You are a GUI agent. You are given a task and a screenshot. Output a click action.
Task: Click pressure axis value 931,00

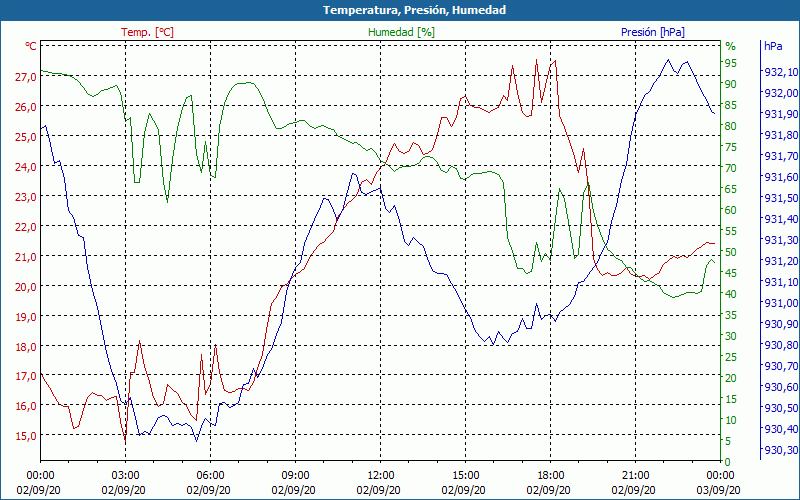(x=781, y=303)
